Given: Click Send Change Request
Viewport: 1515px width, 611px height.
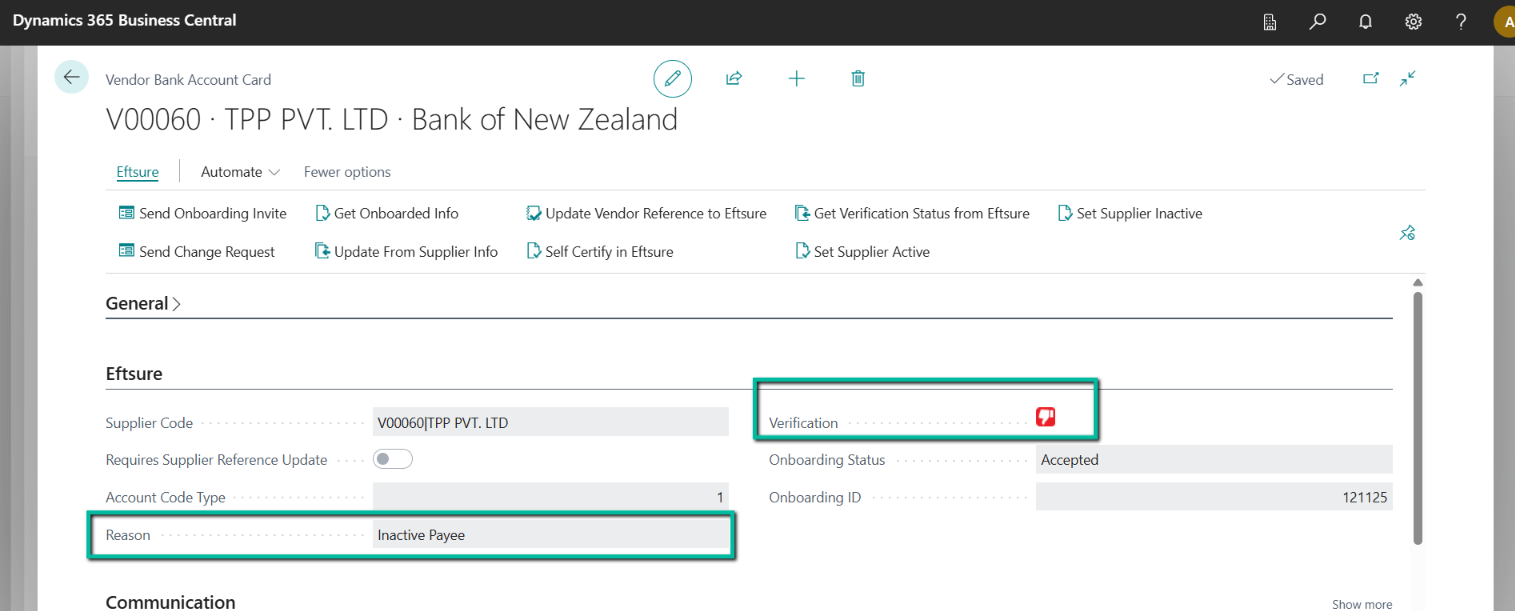Looking at the screenshot, I should (x=197, y=252).
